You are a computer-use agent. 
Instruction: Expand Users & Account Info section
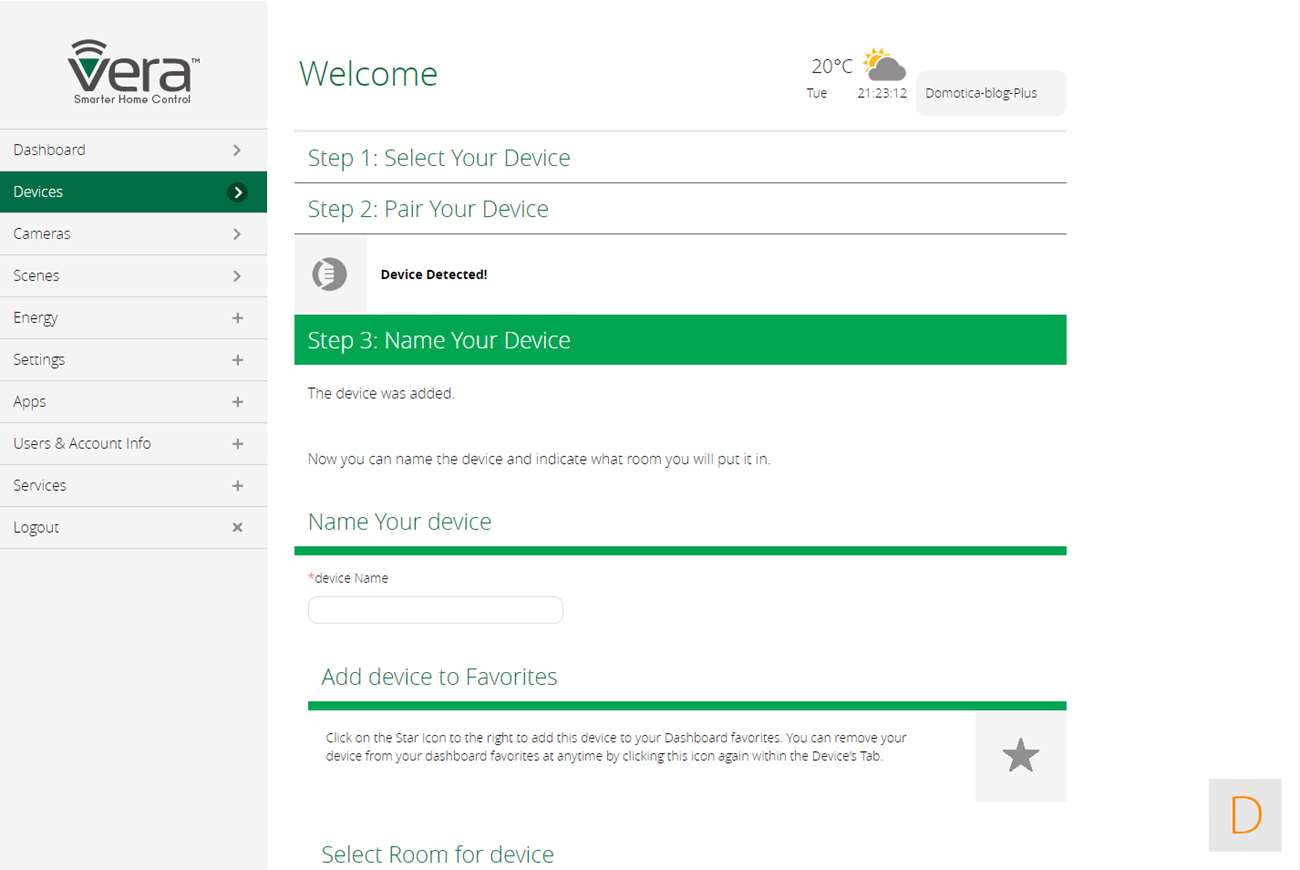(237, 444)
